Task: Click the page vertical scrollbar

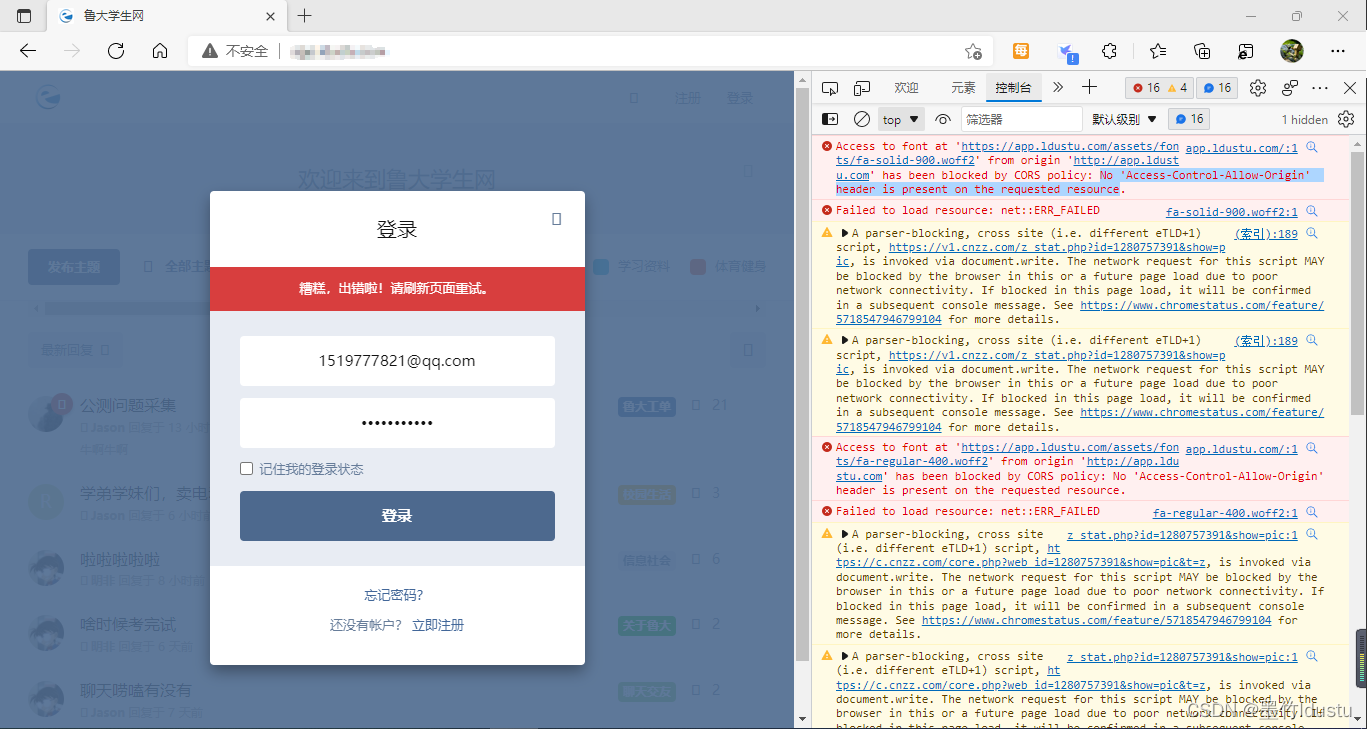Action: click(802, 373)
